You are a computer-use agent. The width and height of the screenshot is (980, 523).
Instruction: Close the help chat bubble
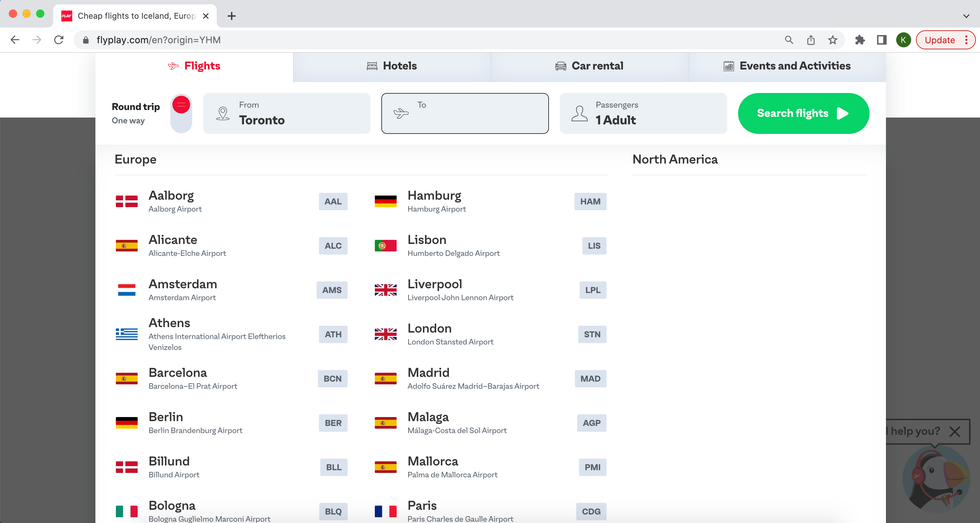954,431
